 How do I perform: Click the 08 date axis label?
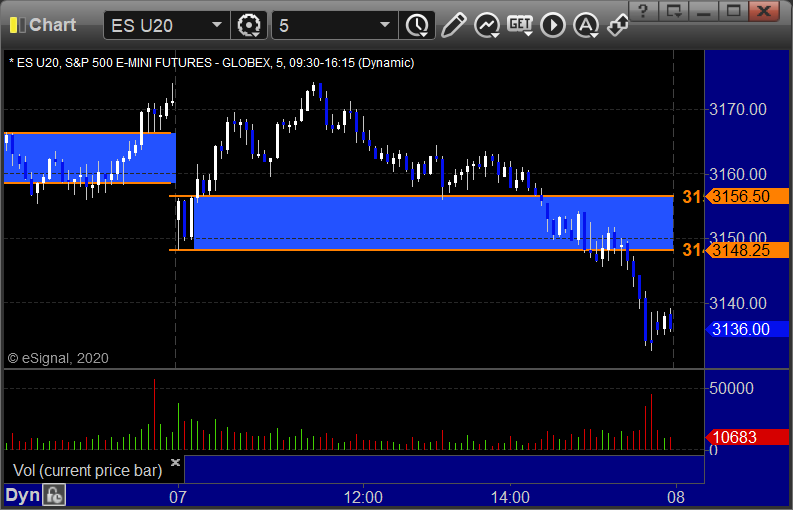coord(676,497)
